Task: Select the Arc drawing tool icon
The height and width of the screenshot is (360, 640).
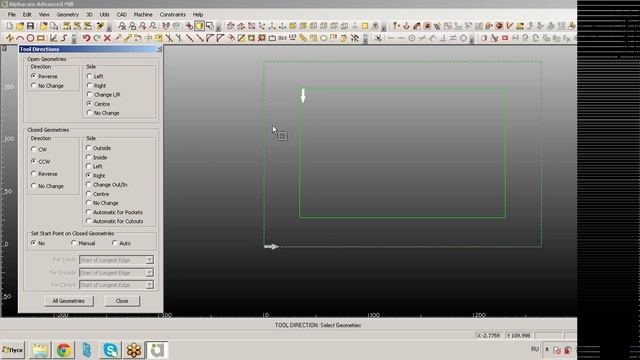Action: click(x=20, y=38)
